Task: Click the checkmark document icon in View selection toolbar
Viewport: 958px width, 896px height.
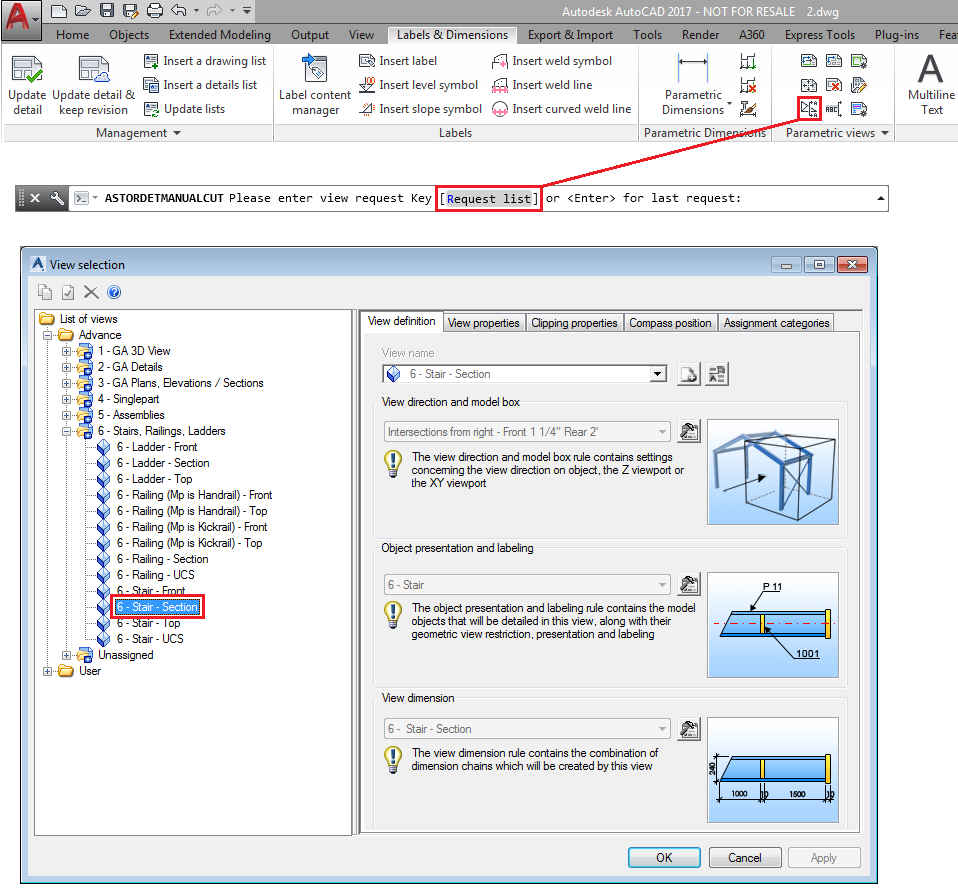Action: [x=68, y=292]
